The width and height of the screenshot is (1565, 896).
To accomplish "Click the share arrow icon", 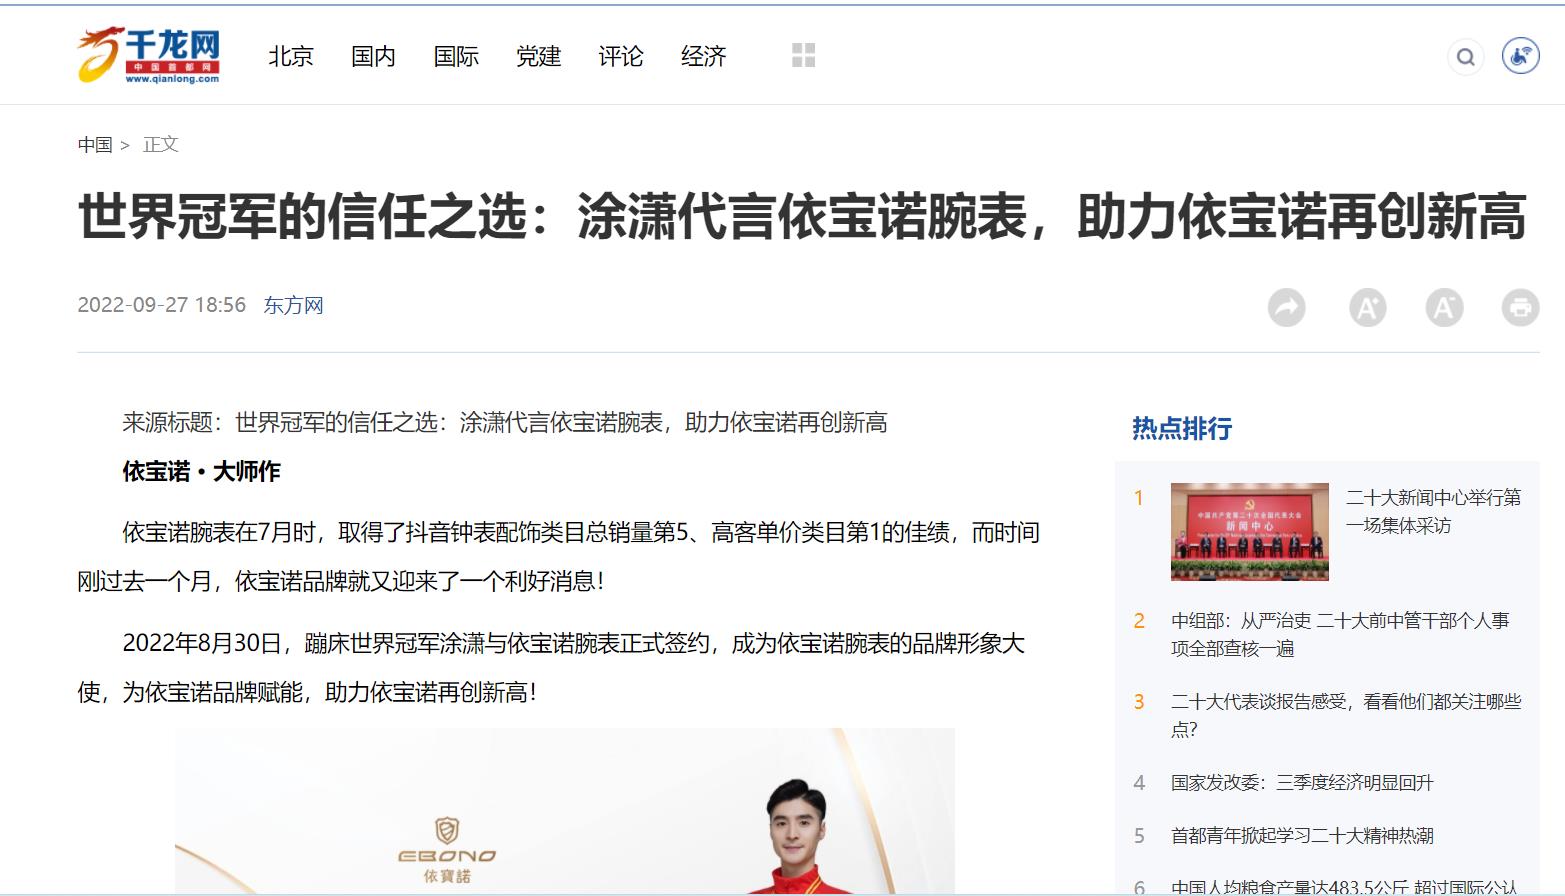I will pyautogui.click(x=1286, y=307).
